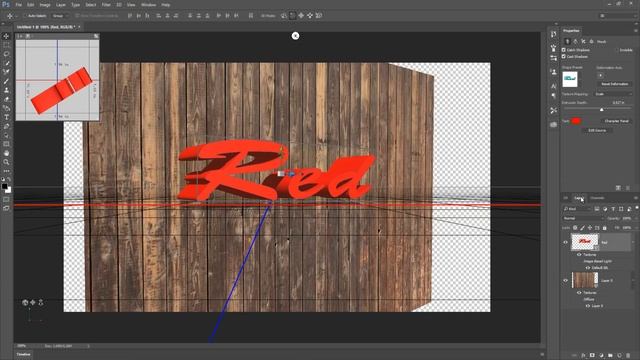Toggle the Auto-Select checkbox
The height and width of the screenshot is (360, 640).
[x=25, y=16]
